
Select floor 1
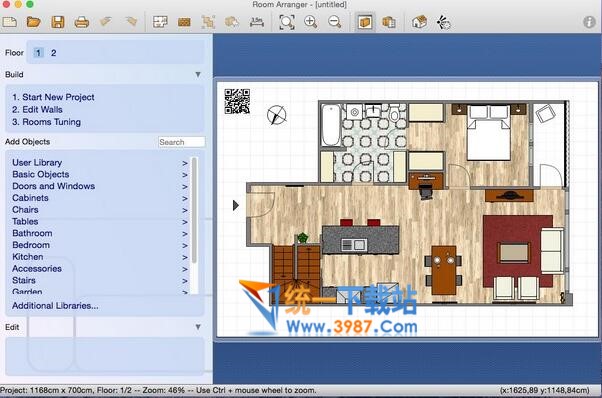[x=38, y=53]
